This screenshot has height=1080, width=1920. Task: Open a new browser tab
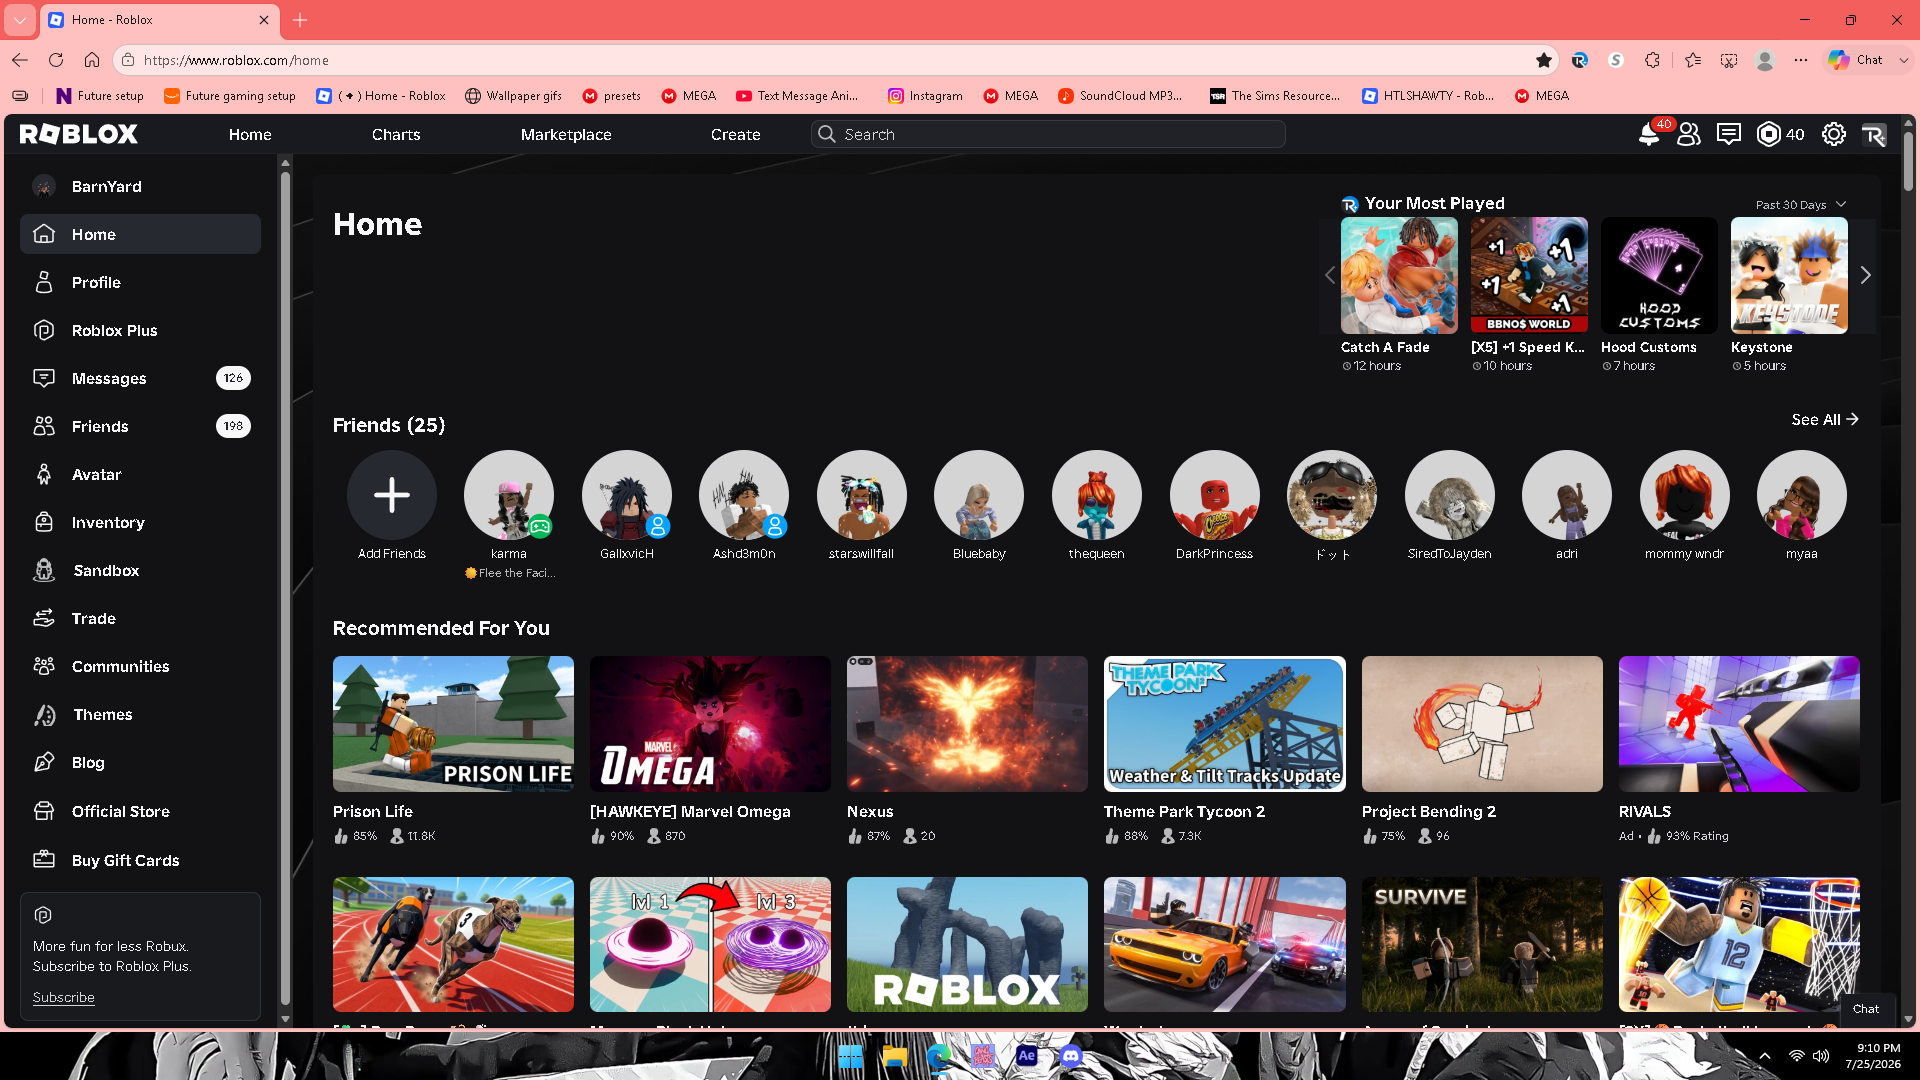pyautogui.click(x=300, y=20)
